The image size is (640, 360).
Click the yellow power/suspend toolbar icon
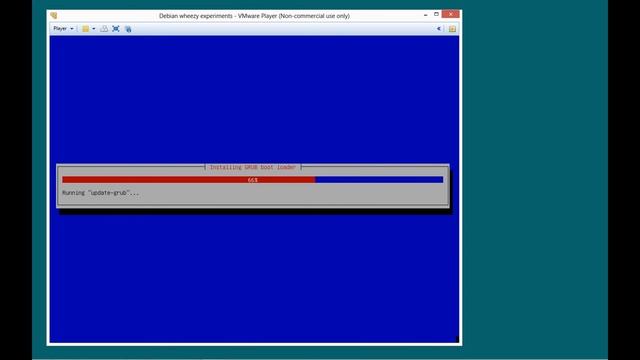click(85, 29)
